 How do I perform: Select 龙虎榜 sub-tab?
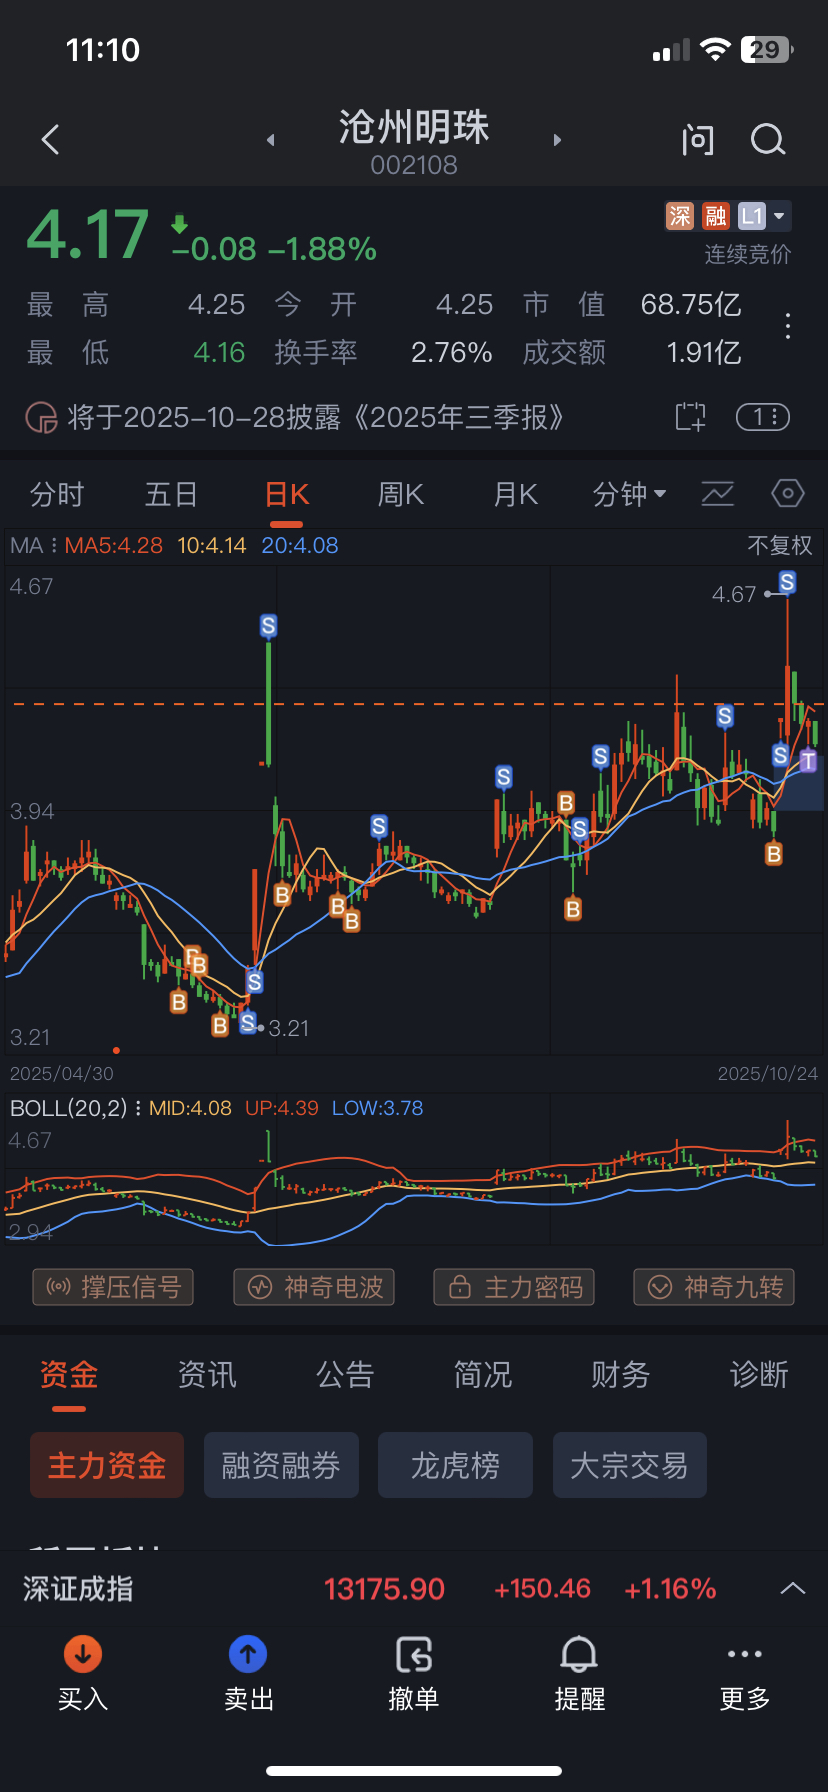click(455, 1465)
